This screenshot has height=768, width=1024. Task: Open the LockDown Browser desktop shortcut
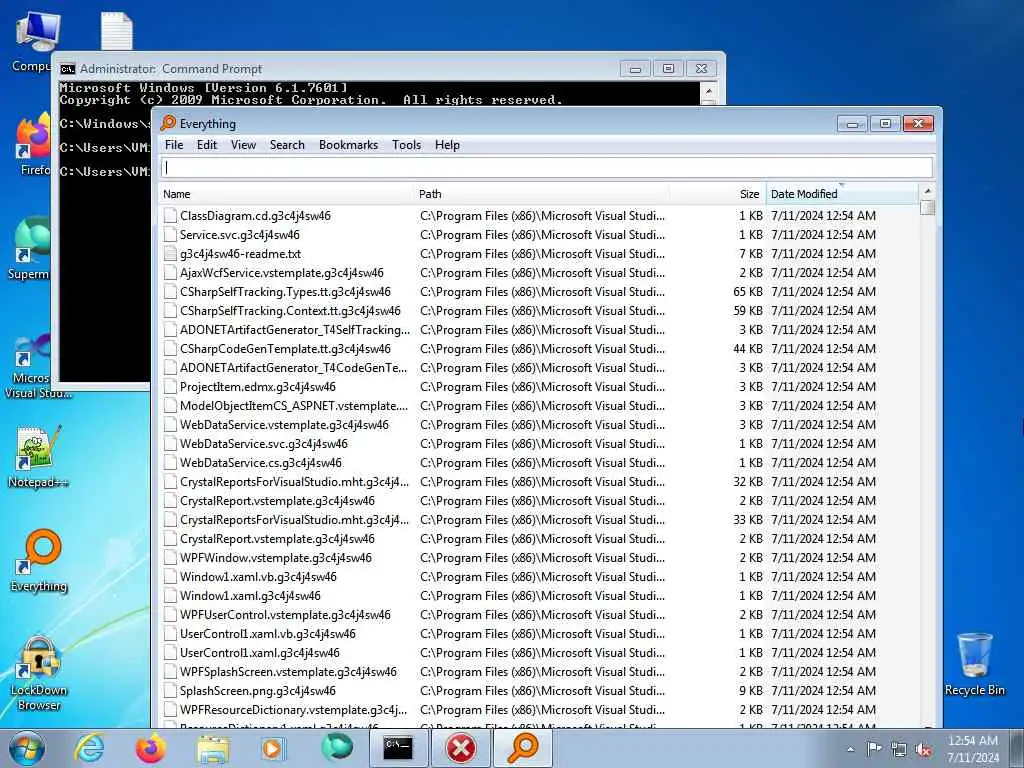[x=39, y=673]
